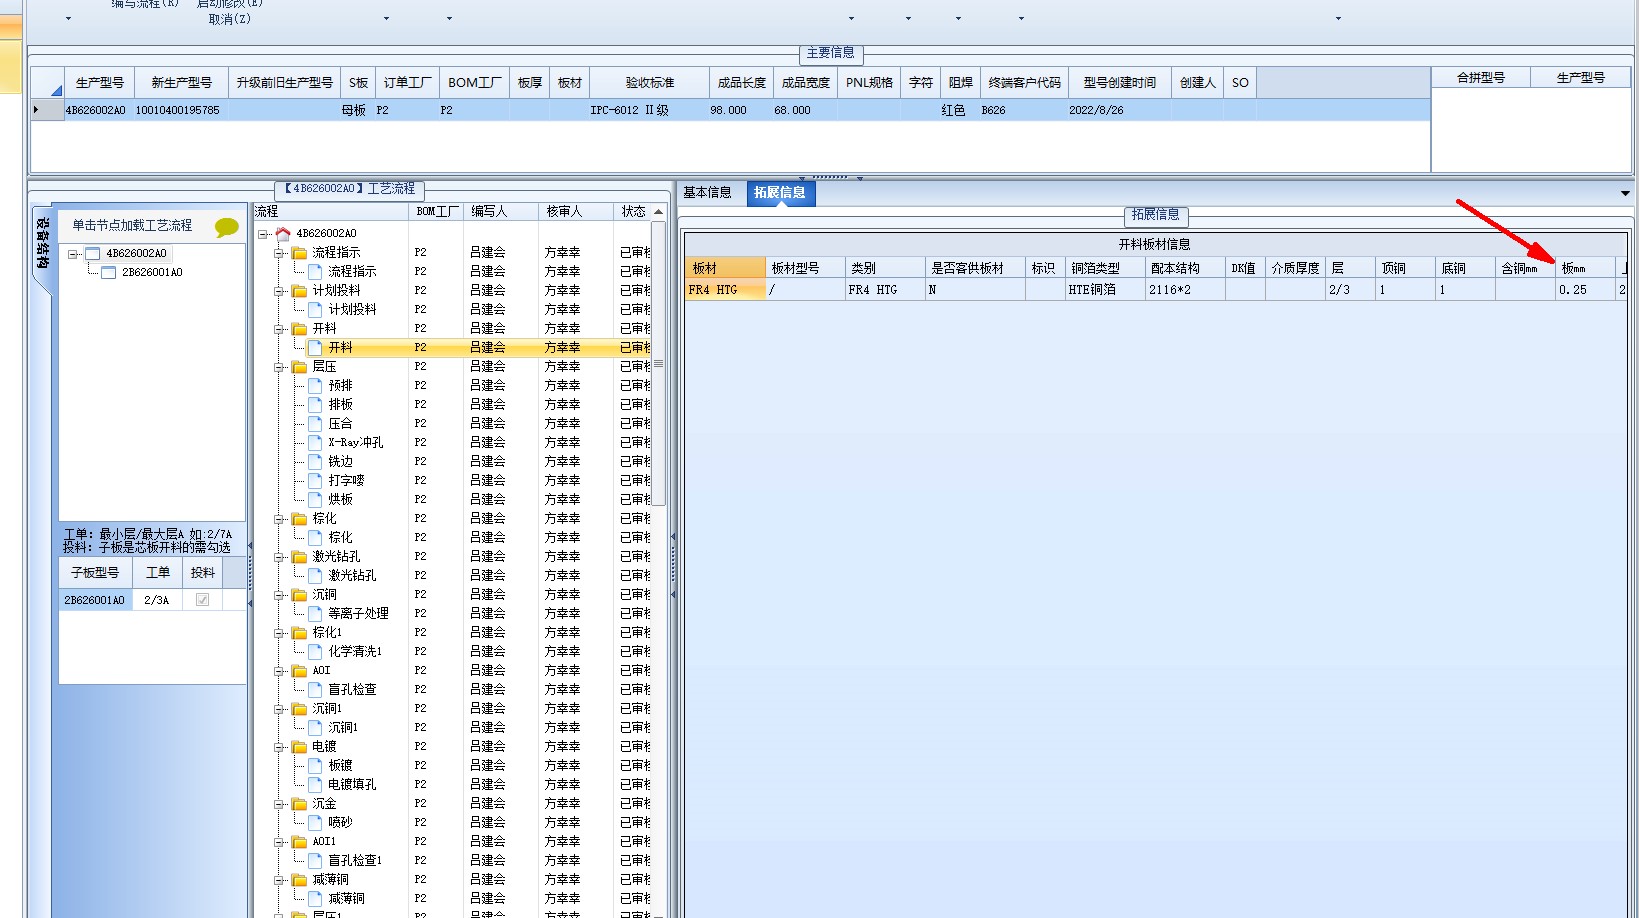The height and width of the screenshot is (918, 1639).
Task: Select the 2116*2 cell
Action: click(1185, 290)
